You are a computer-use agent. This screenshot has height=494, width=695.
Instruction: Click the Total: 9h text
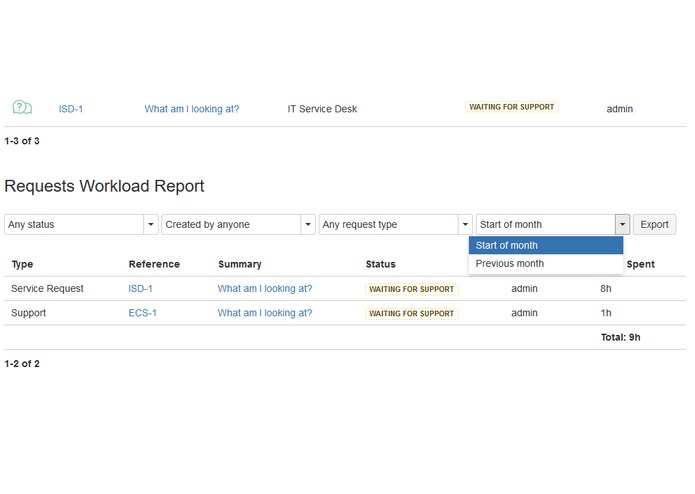click(x=620, y=338)
